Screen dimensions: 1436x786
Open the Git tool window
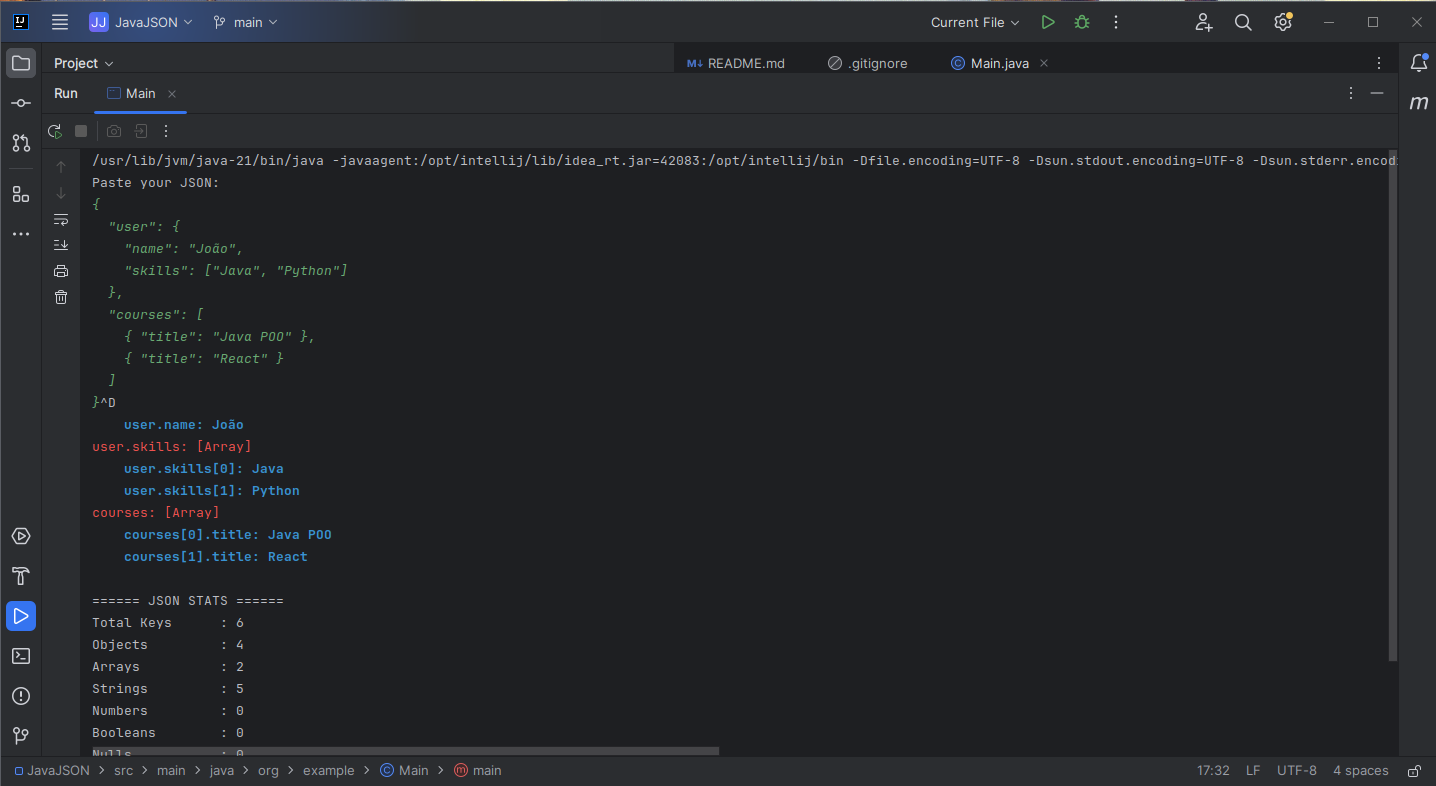(21, 736)
